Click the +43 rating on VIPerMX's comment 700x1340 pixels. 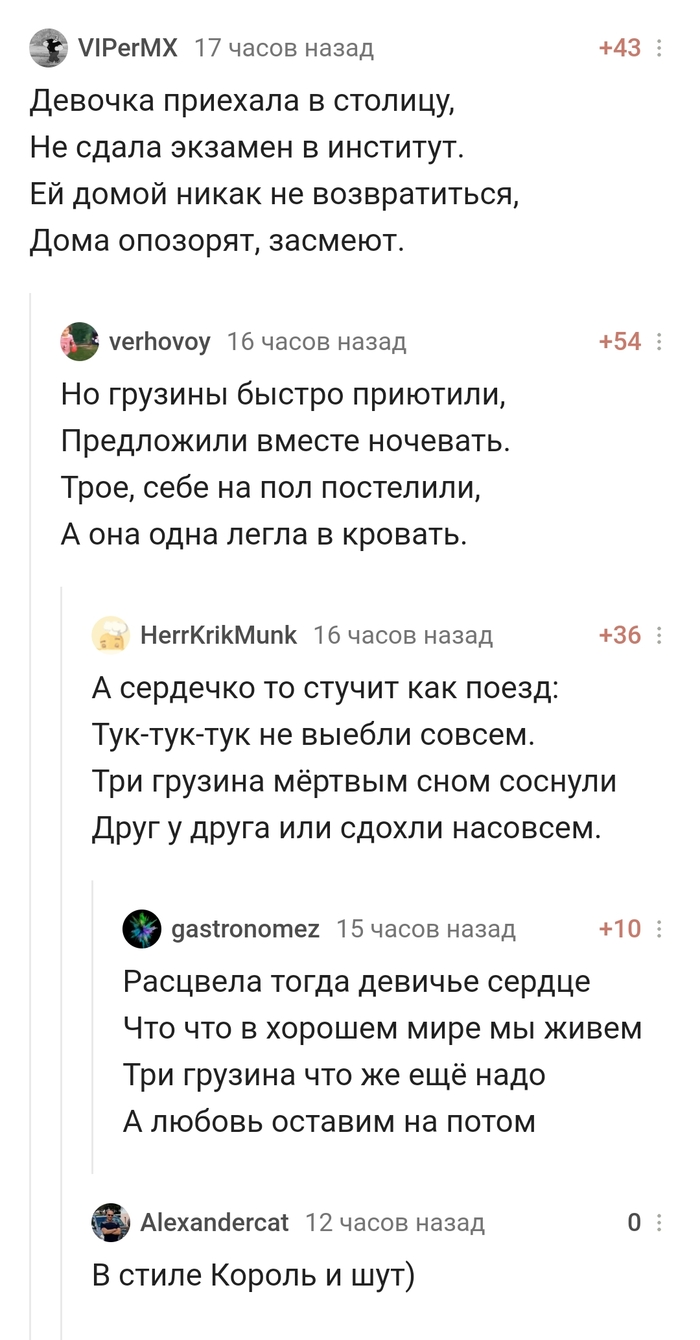point(619,48)
